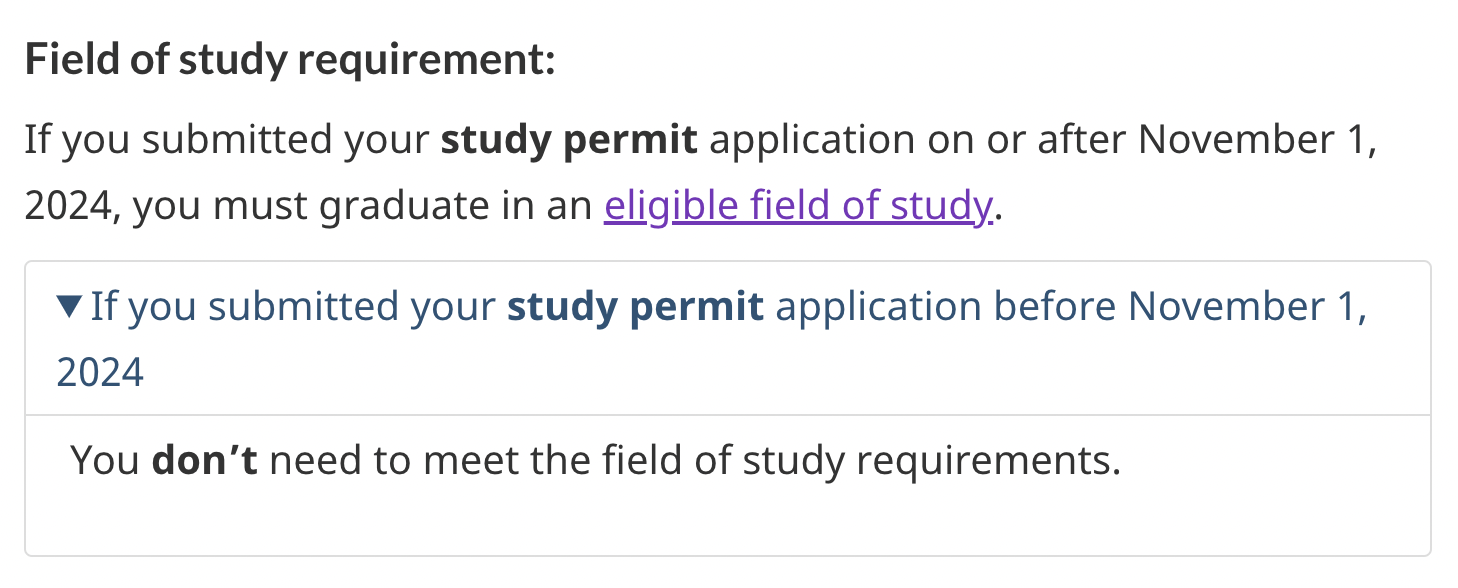Image resolution: width=1458 pixels, height=588 pixels.
Task: Click the word "You" in the expanded panel
Action: click(x=105, y=461)
